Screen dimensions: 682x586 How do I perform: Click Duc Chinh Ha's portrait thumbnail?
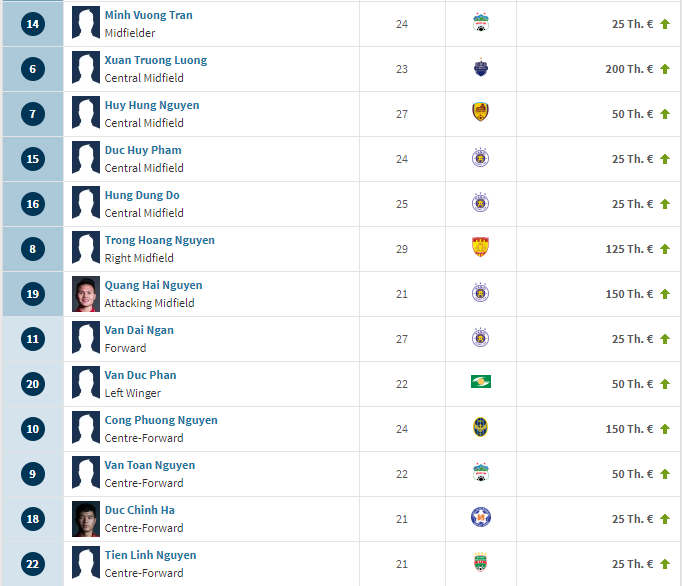click(86, 519)
